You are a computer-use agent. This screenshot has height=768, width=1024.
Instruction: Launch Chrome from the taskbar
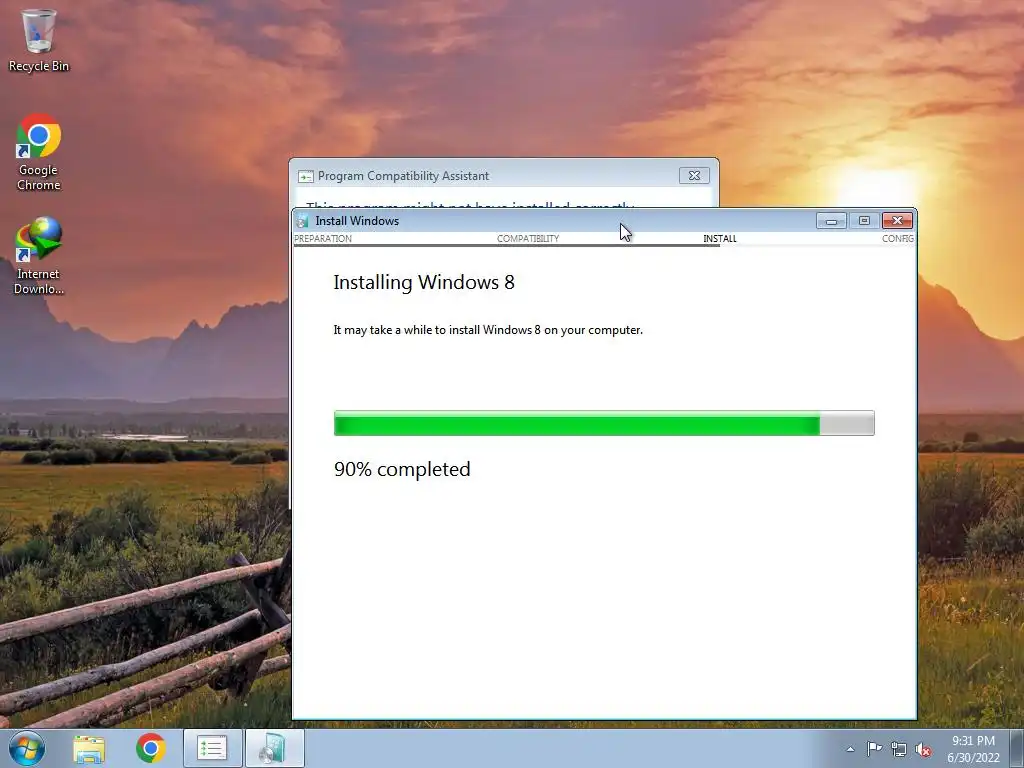pyautogui.click(x=150, y=748)
